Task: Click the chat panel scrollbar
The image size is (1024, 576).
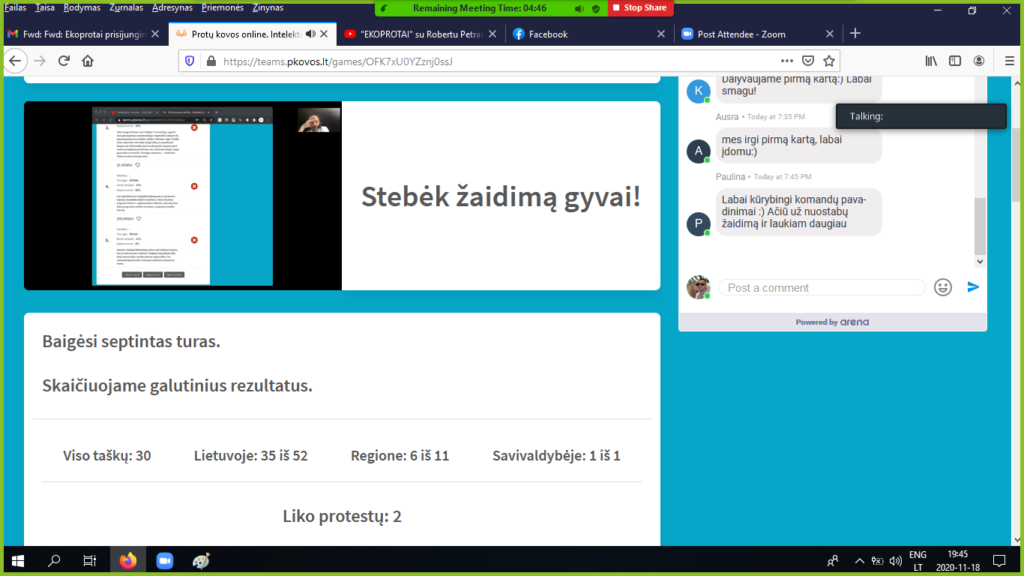Action: pos(980,224)
